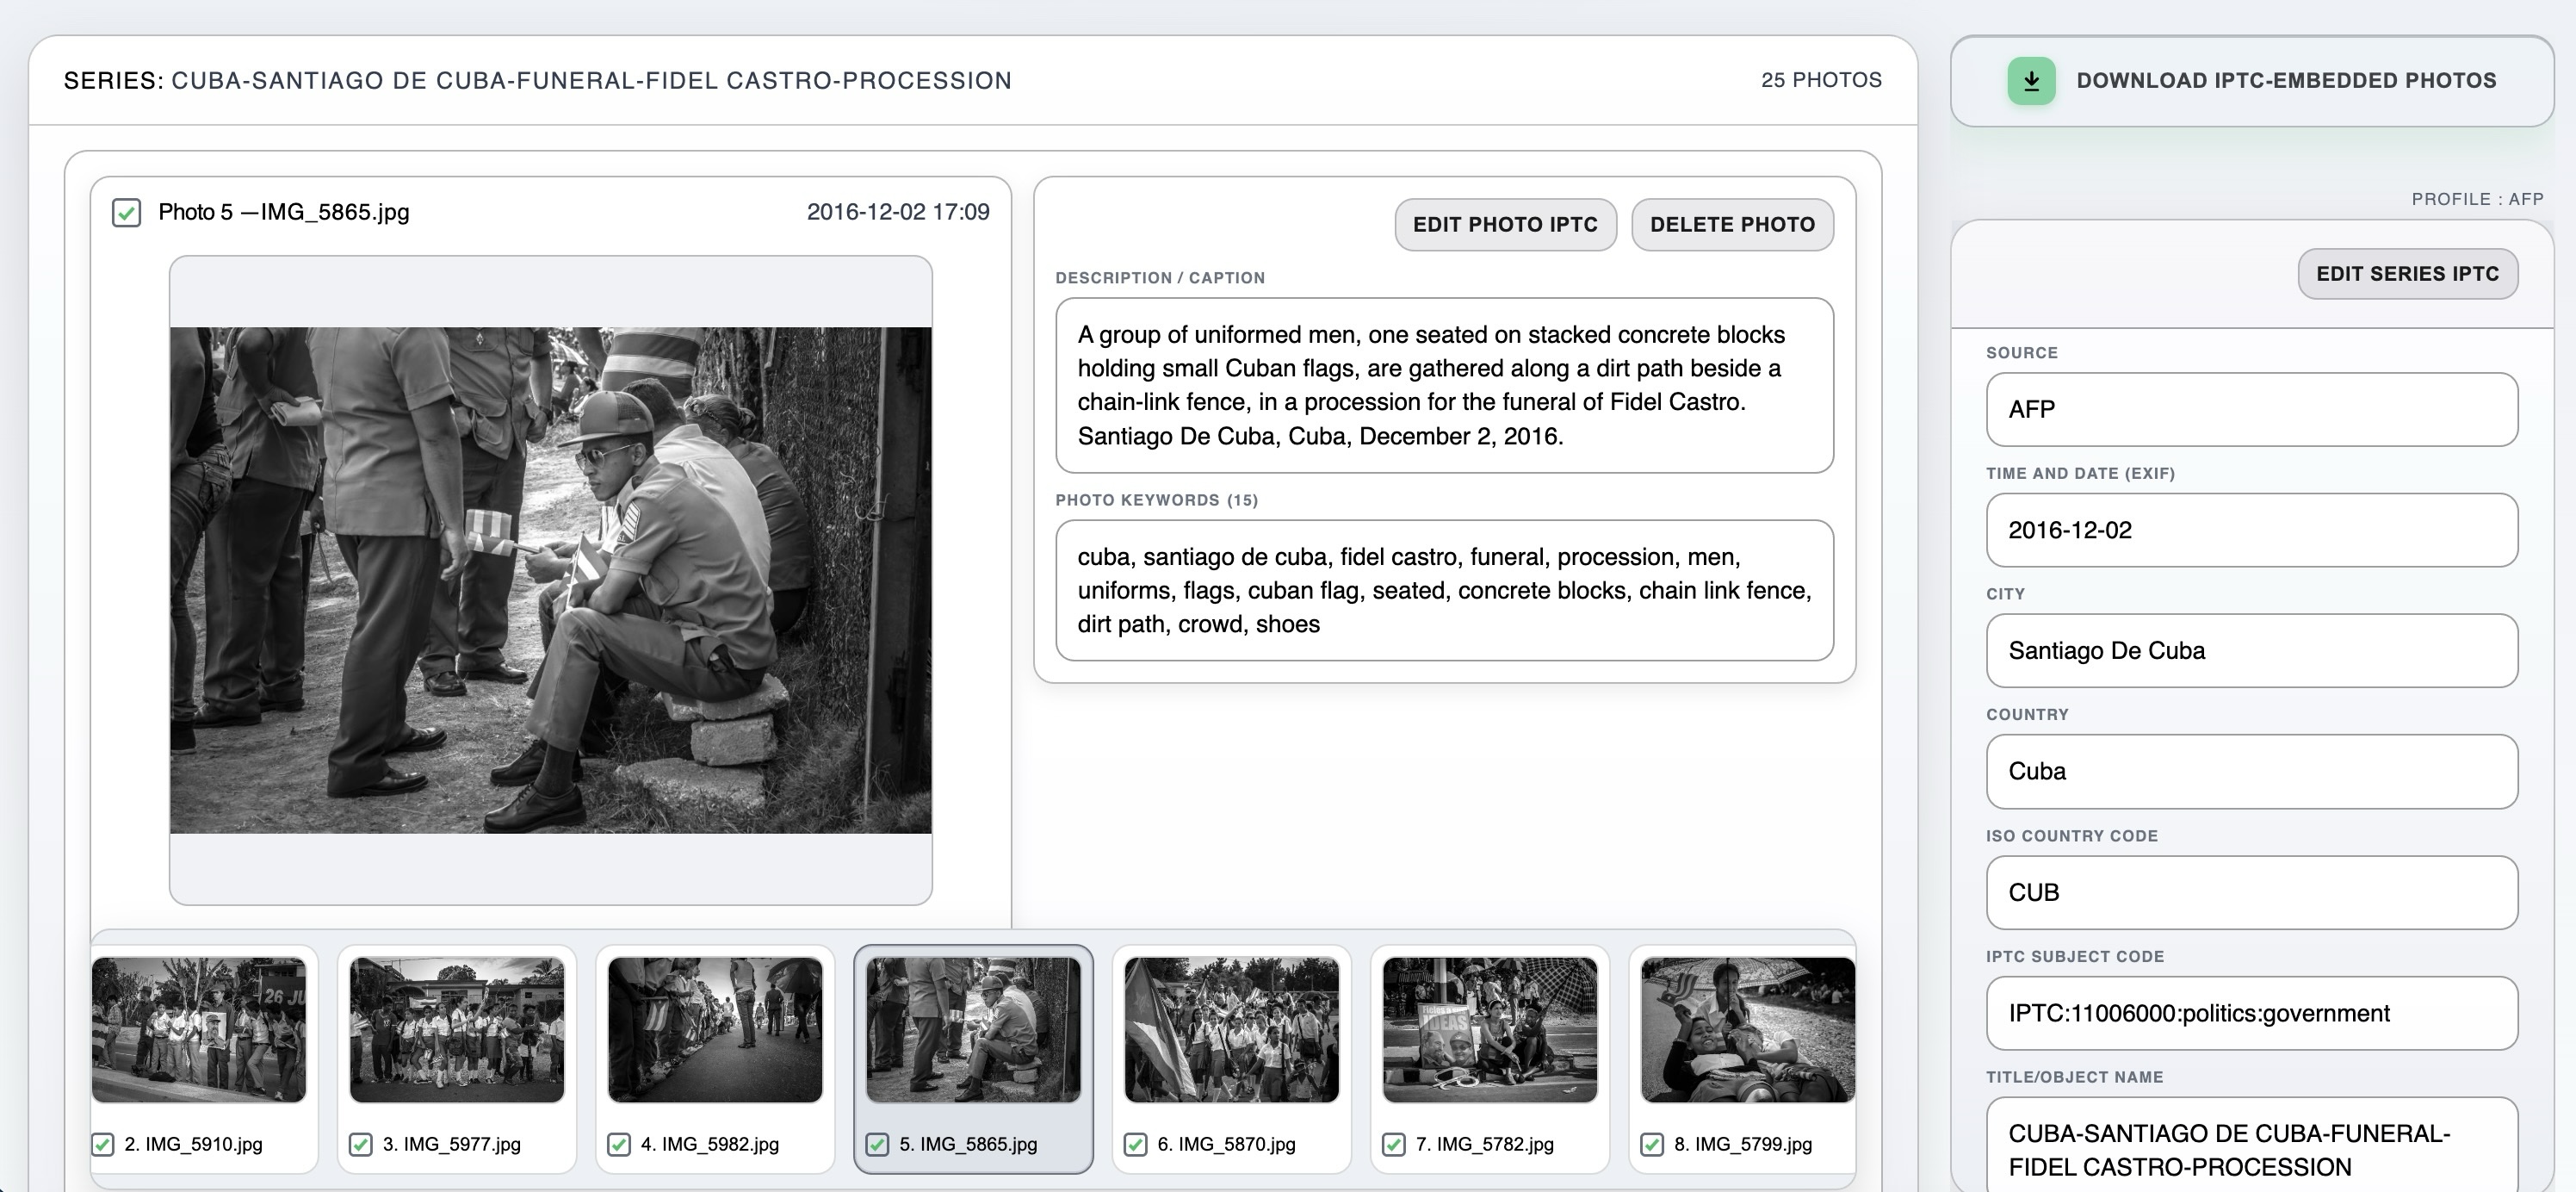Toggle checkbox for 2. IMG_5910.jpg thumbnail
2576x1192 pixels.
click(x=102, y=1144)
